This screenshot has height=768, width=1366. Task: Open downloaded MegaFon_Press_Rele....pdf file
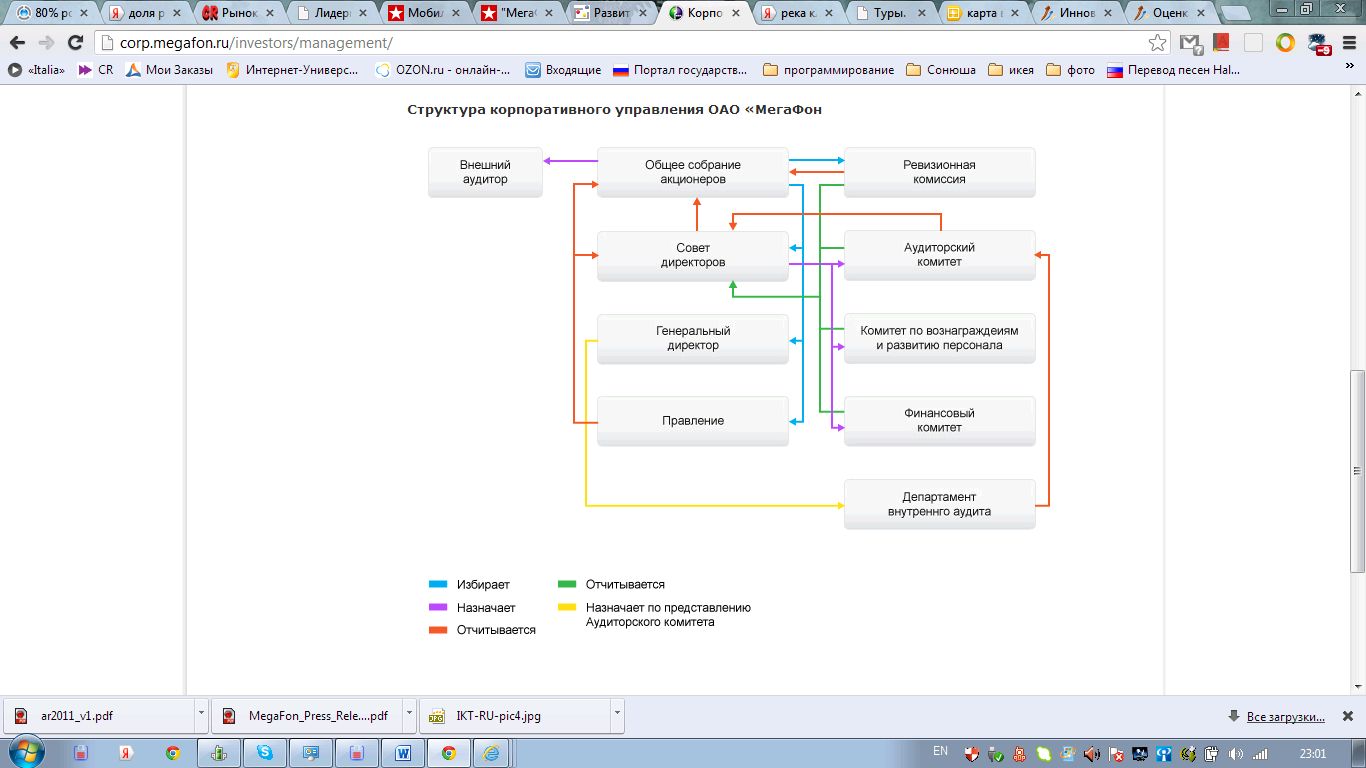click(x=306, y=716)
